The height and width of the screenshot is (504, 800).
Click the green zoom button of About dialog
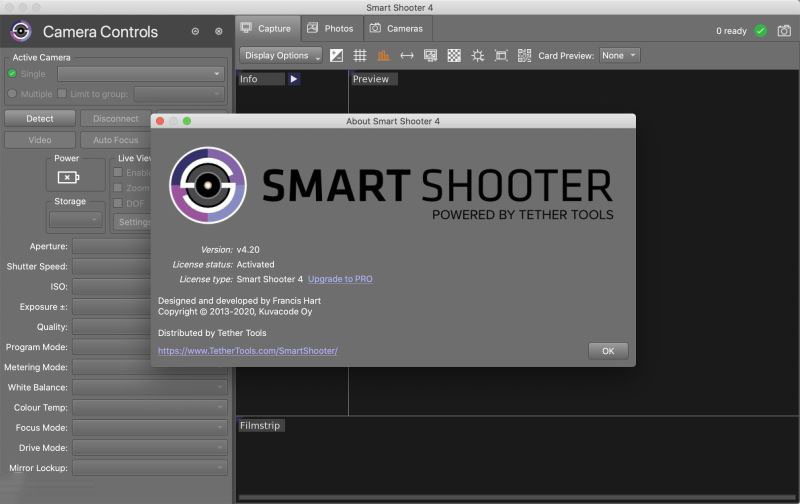187,121
